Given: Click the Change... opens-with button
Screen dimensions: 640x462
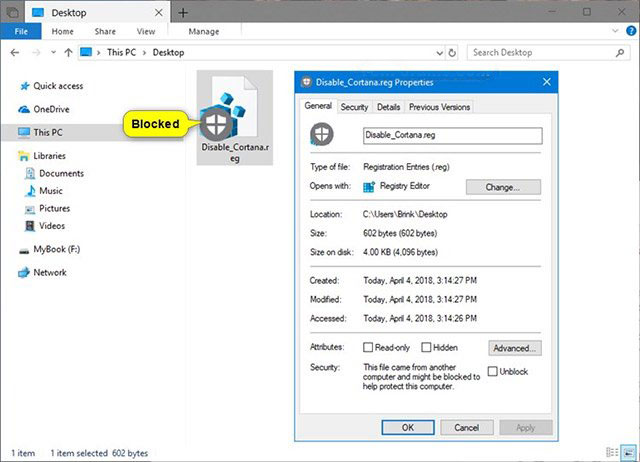Looking at the screenshot, I should click(x=503, y=187).
